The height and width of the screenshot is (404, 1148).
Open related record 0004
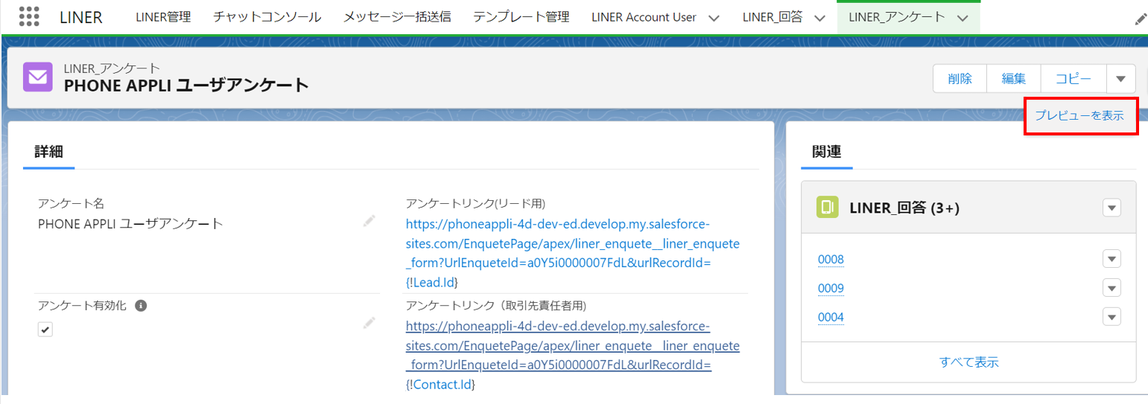point(831,317)
